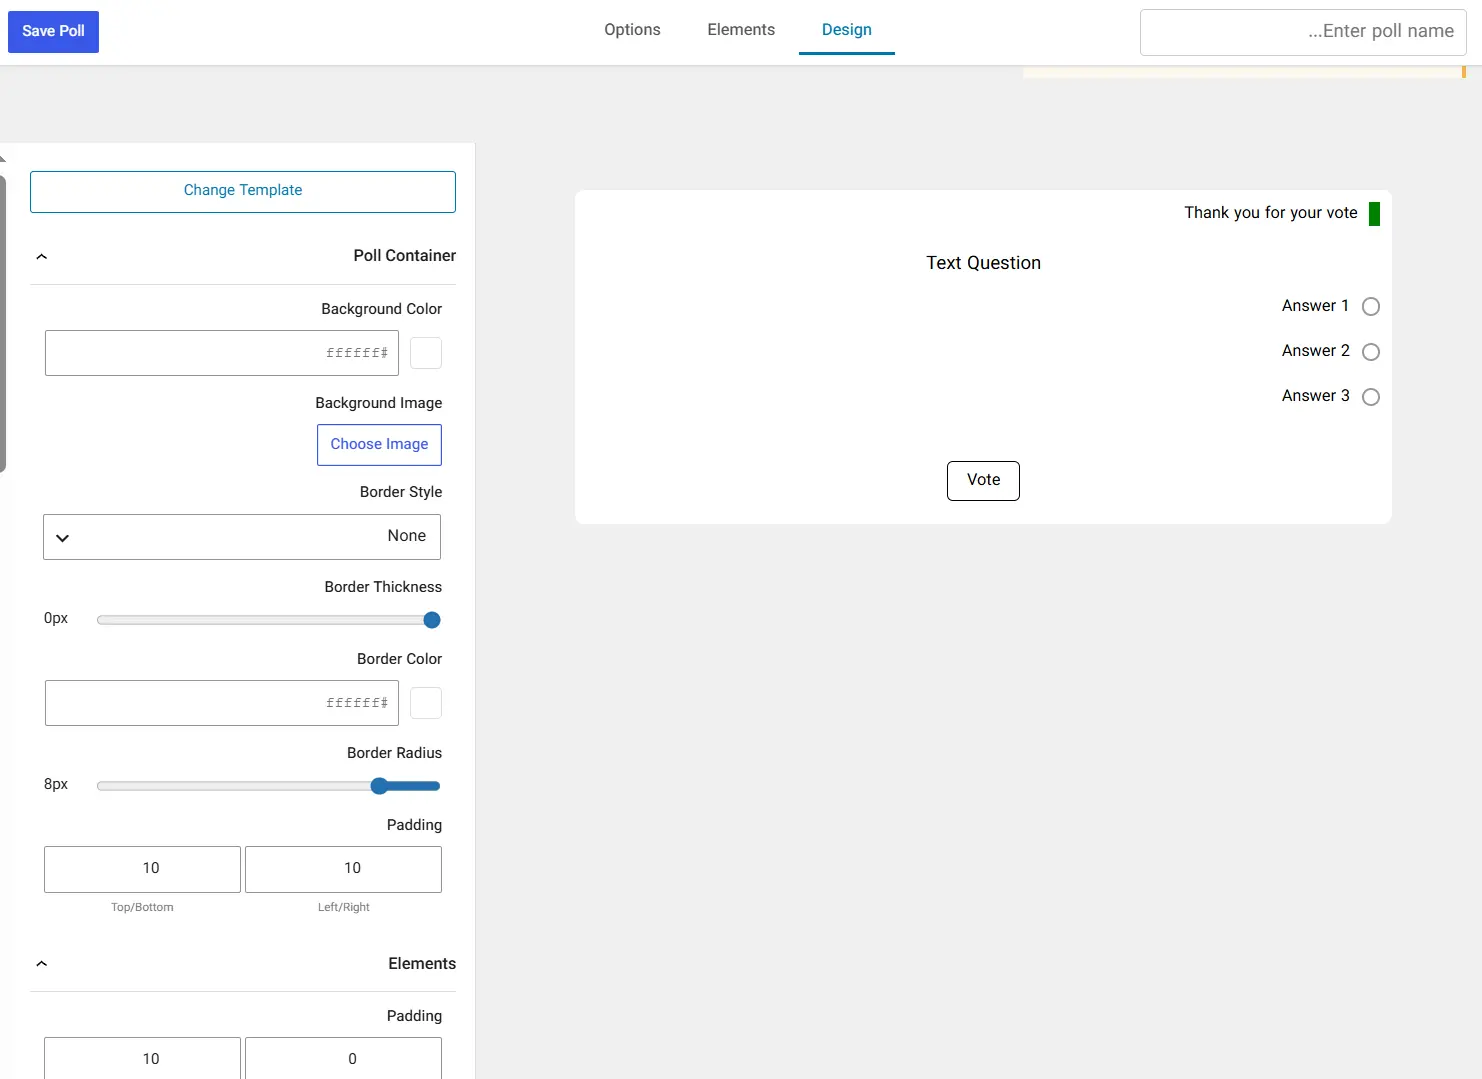Image resolution: width=1482 pixels, height=1079 pixels.
Task: Focus the Enter poll name field
Action: point(1303,32)
